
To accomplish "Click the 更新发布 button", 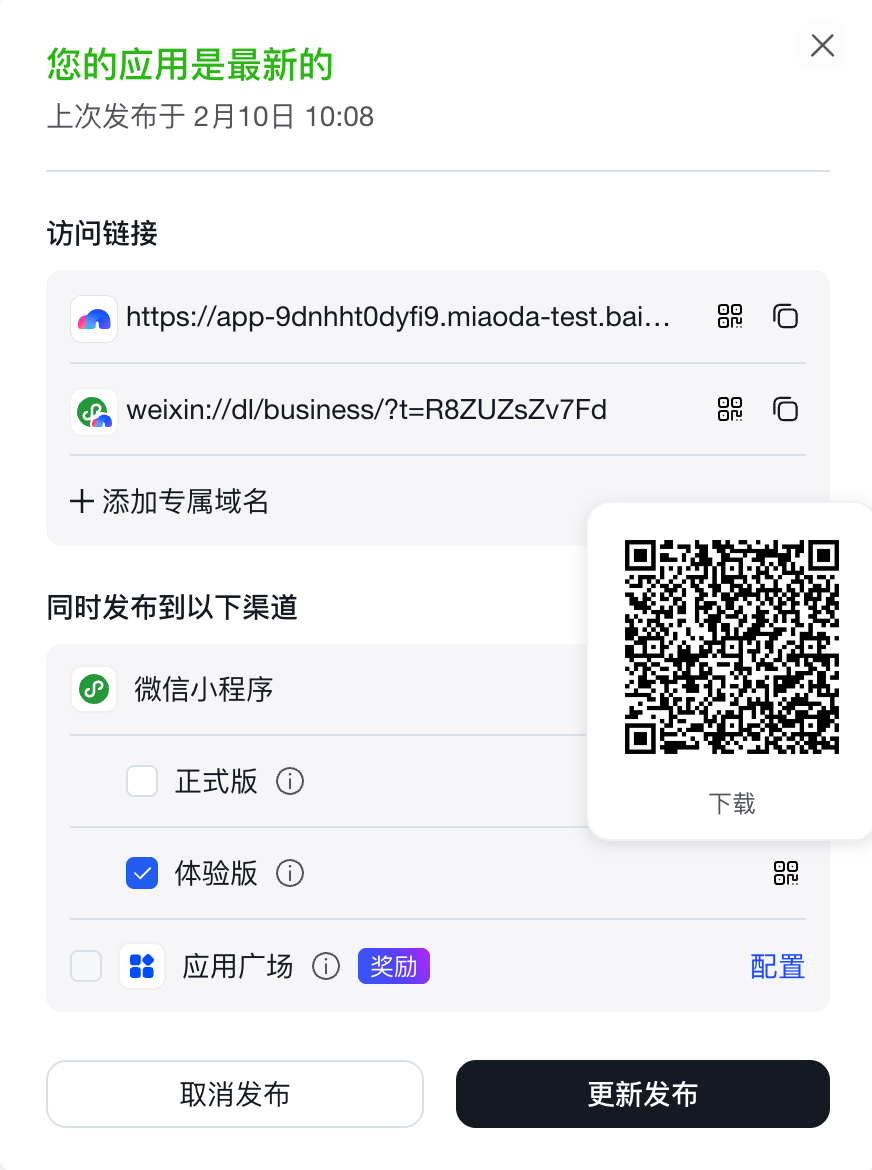I will 643,1094.
